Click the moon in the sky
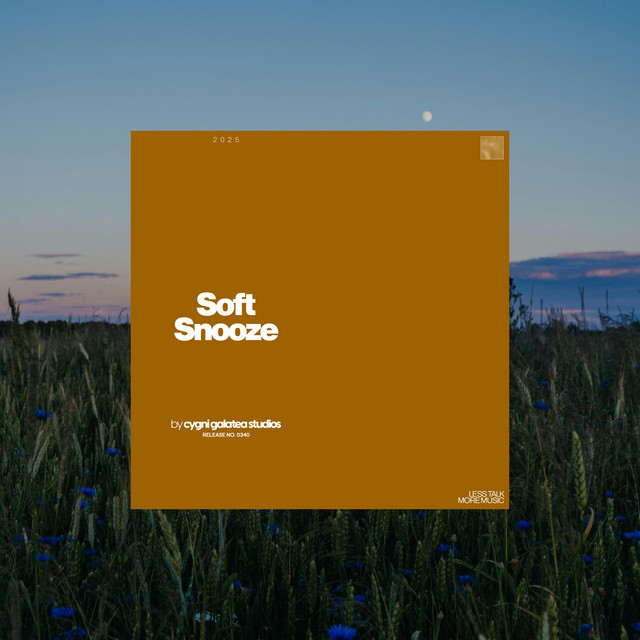 tap(427, 116)
